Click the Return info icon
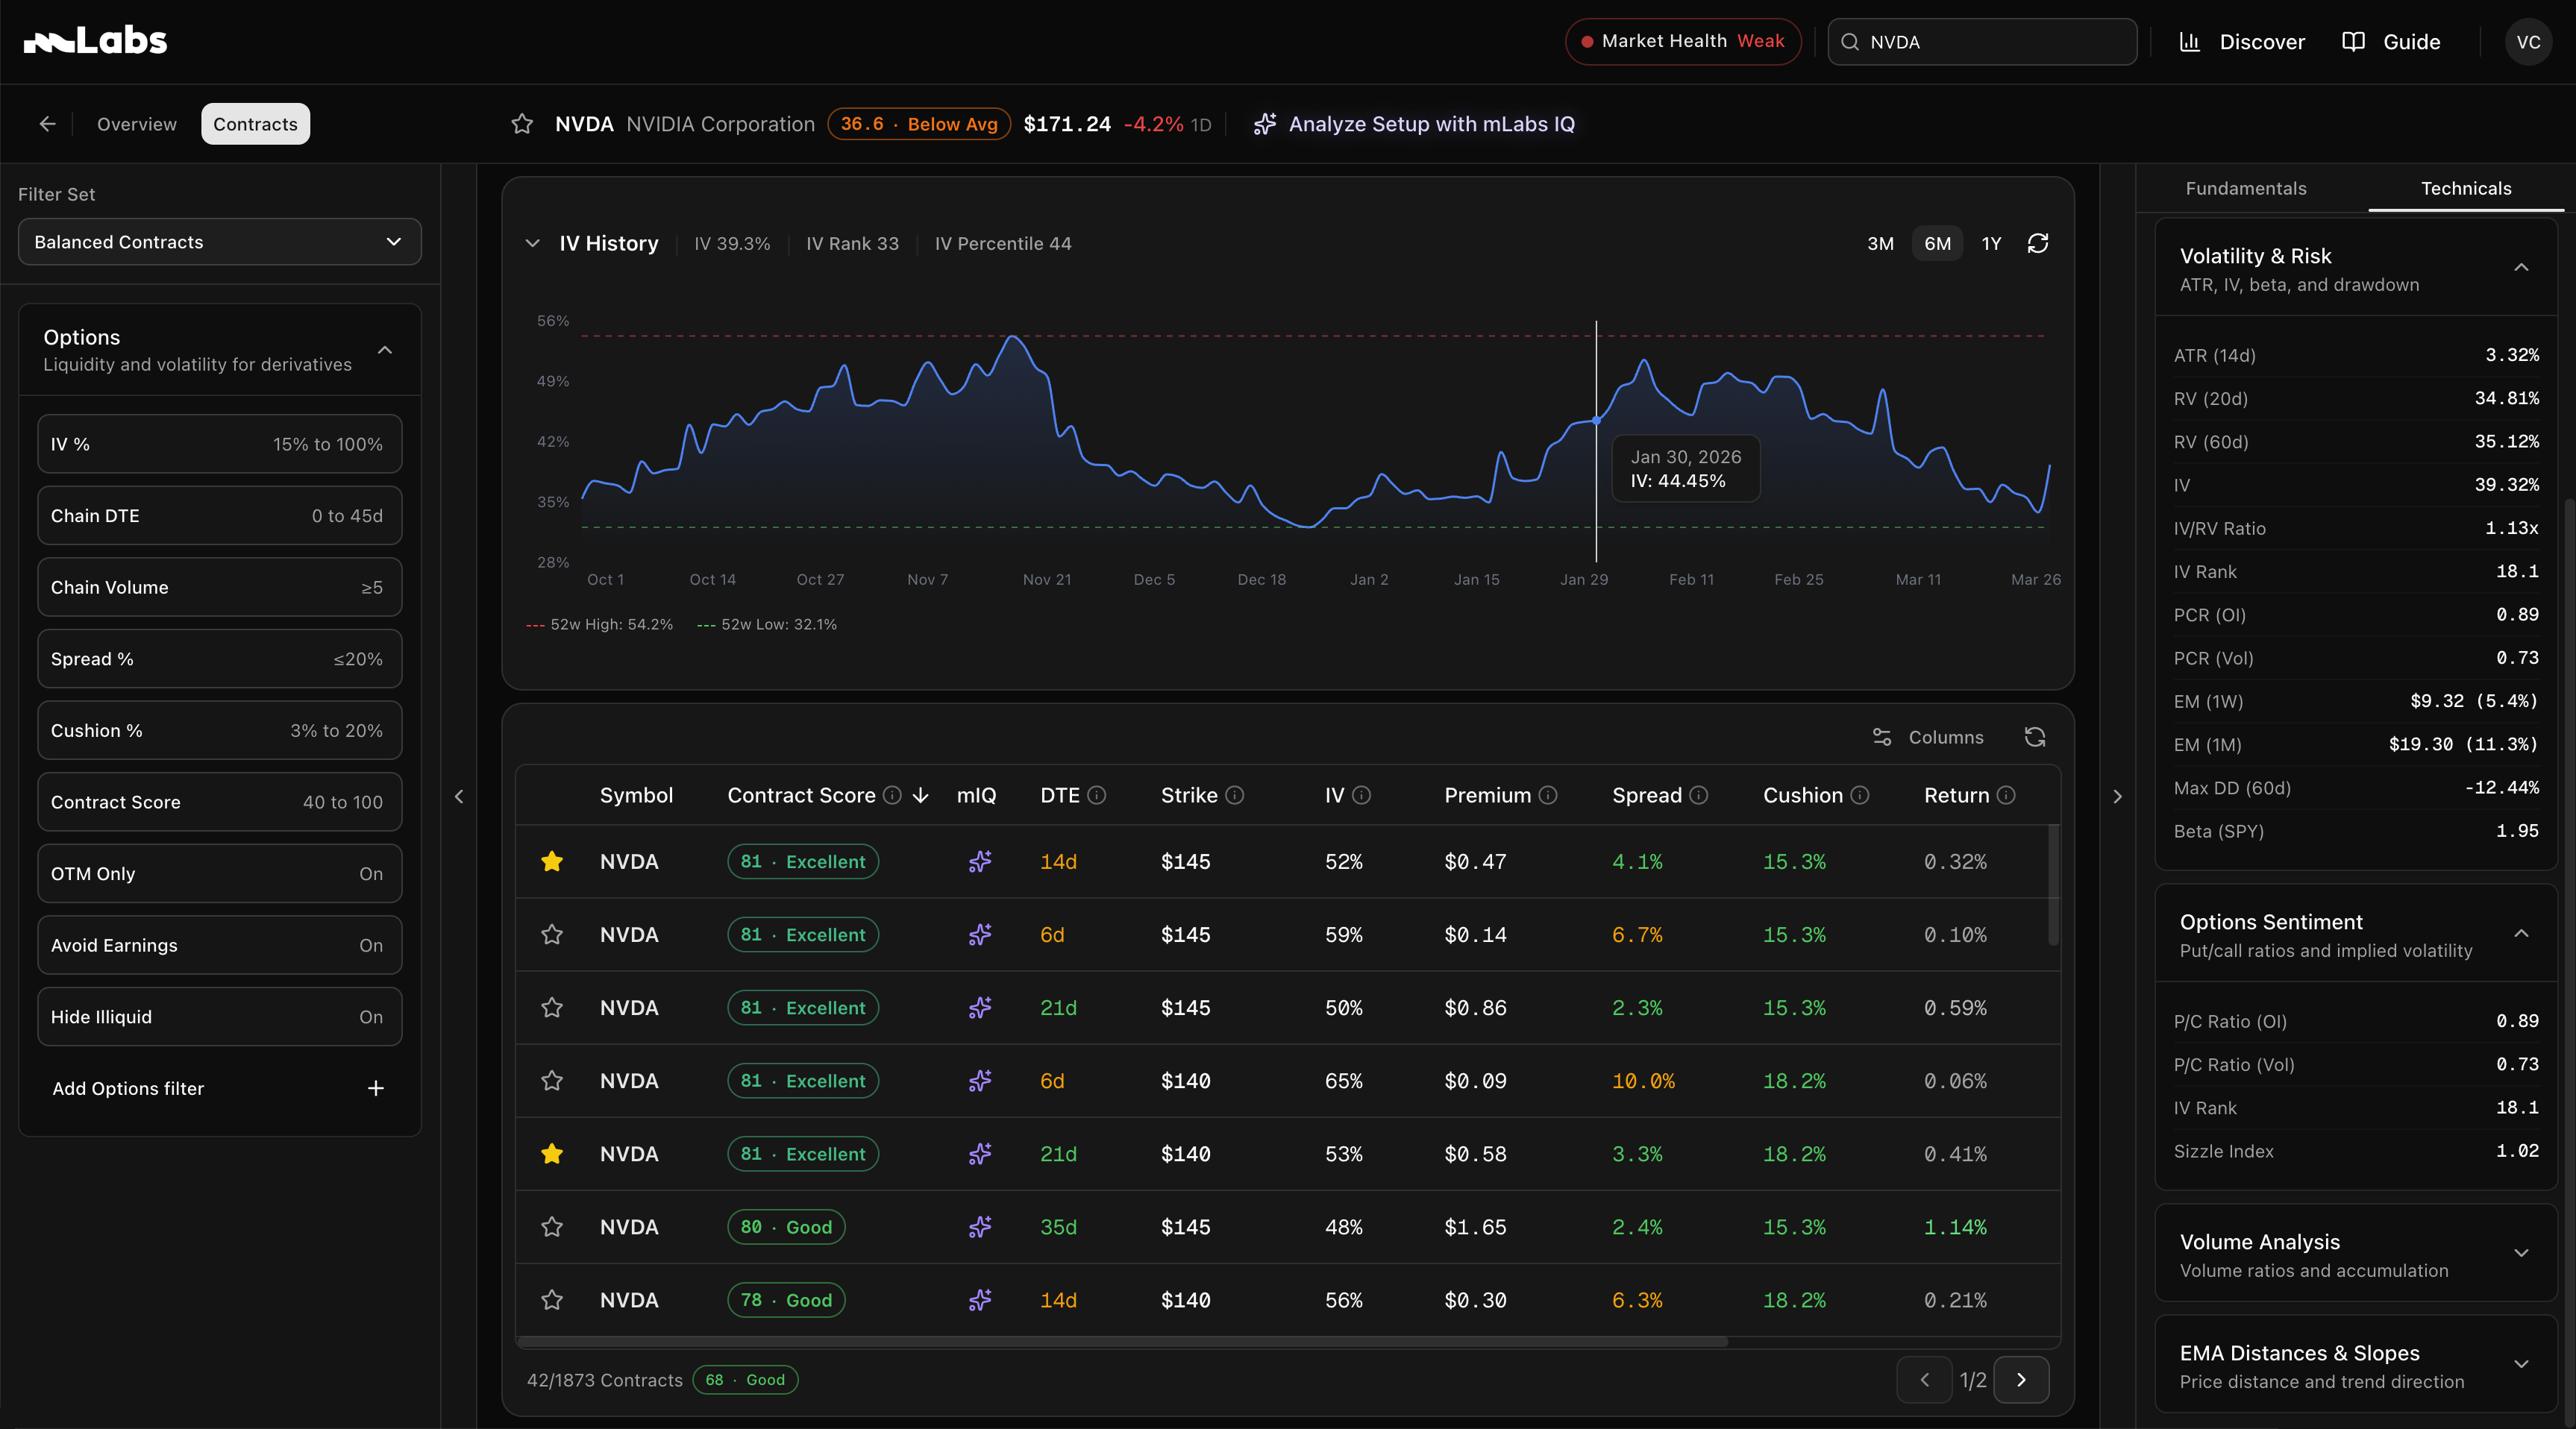Viewport: 2576px width, 1429px height. pos(2006,795)
